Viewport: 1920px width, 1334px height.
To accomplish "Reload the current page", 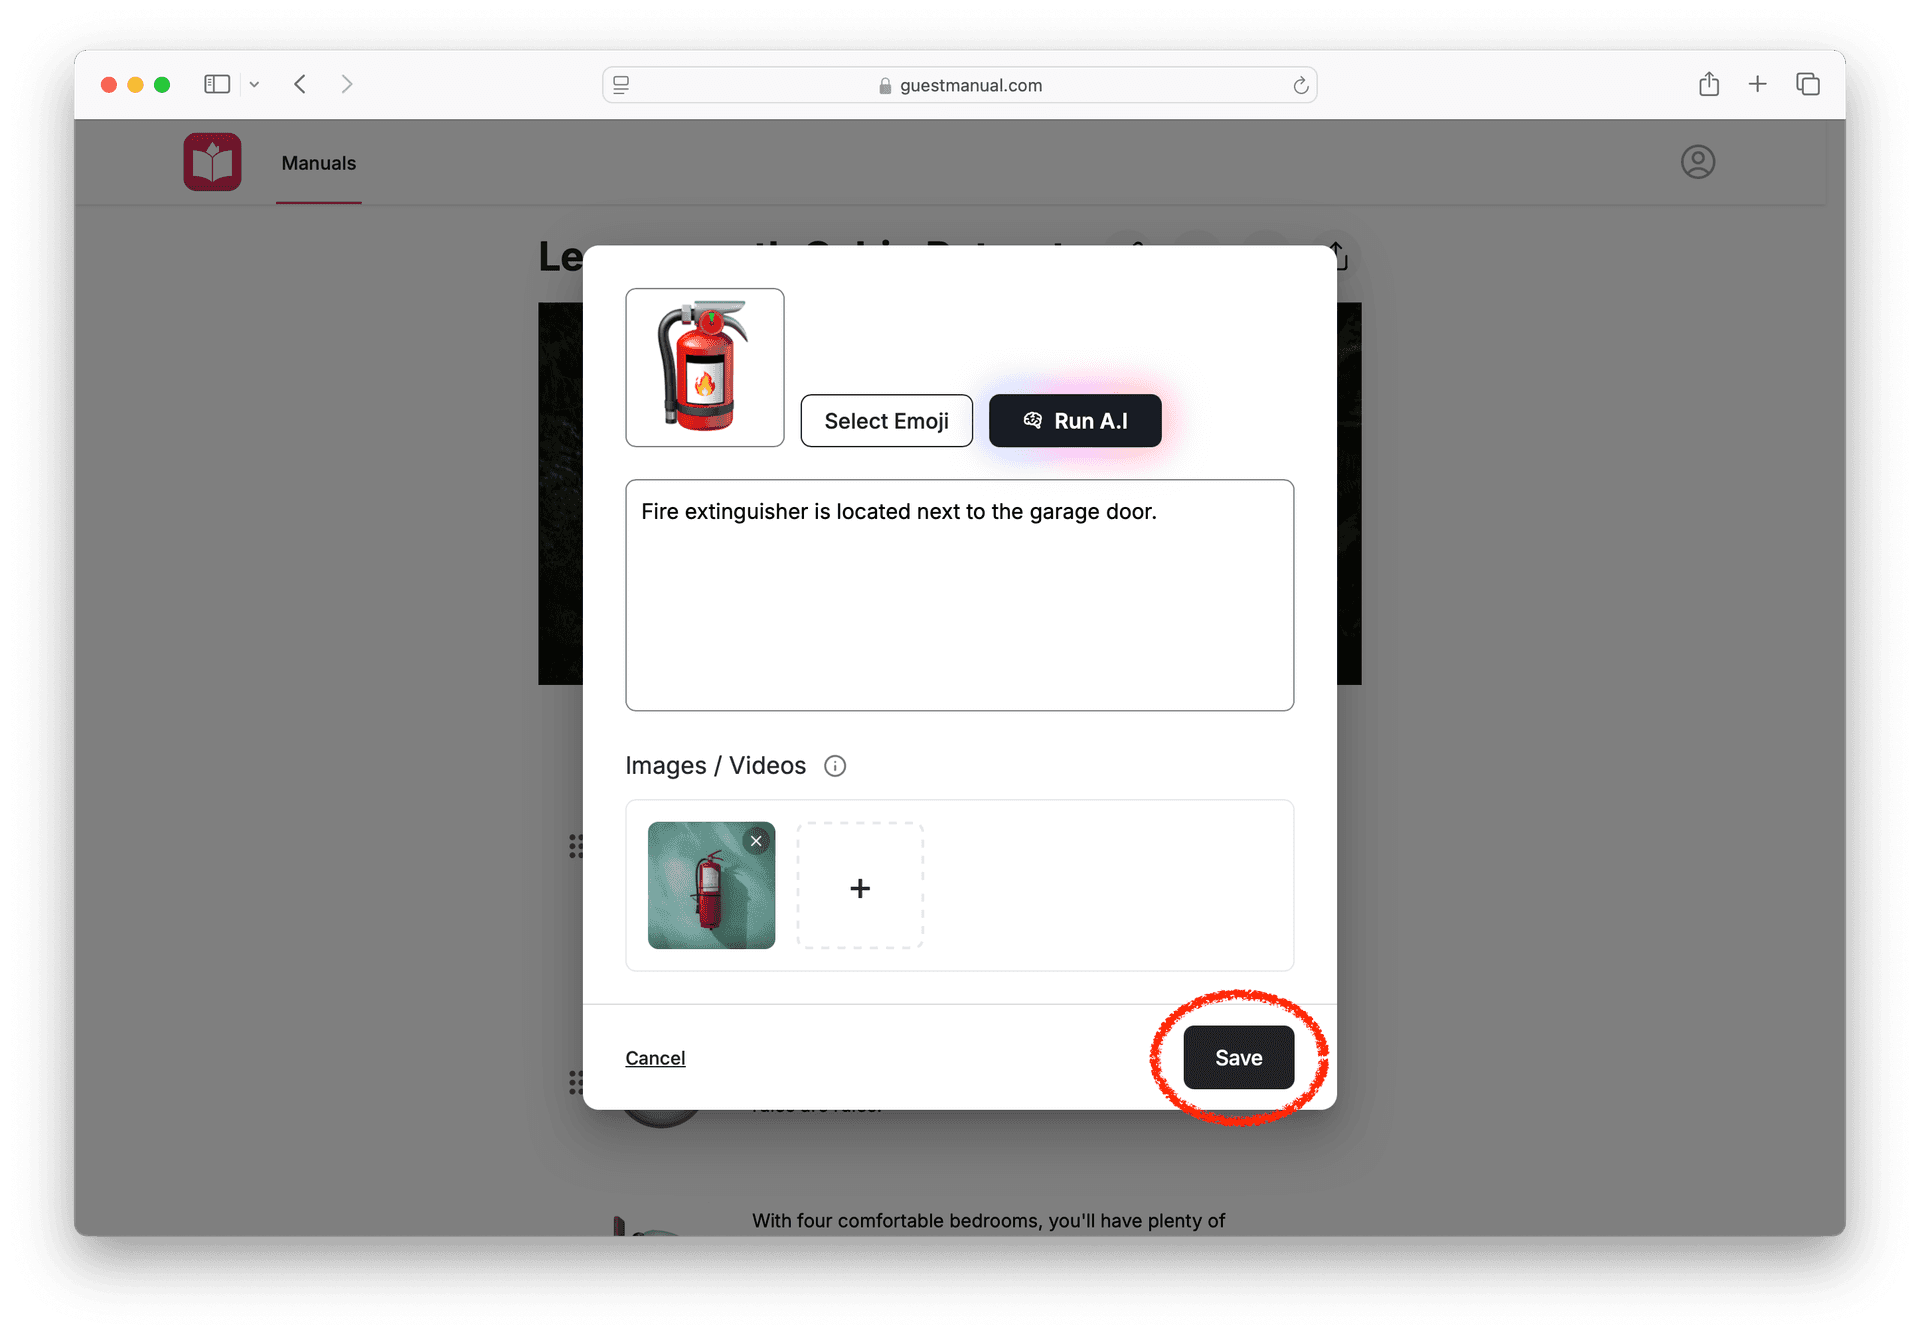I will [1300, 85].
